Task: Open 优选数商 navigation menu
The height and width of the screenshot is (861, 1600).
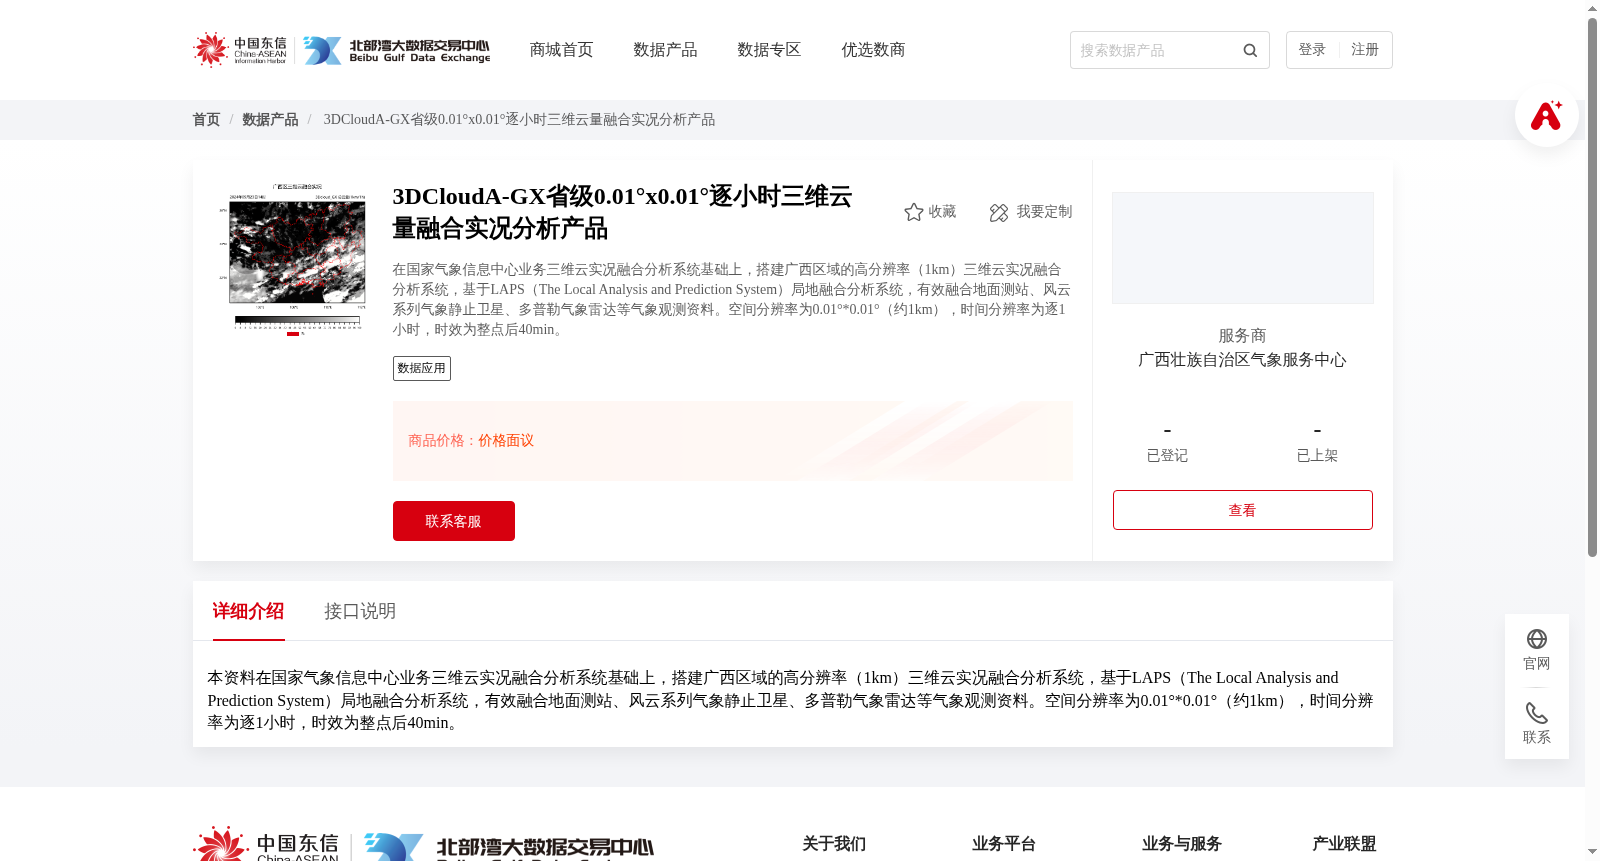Action: tap(873, 50)
